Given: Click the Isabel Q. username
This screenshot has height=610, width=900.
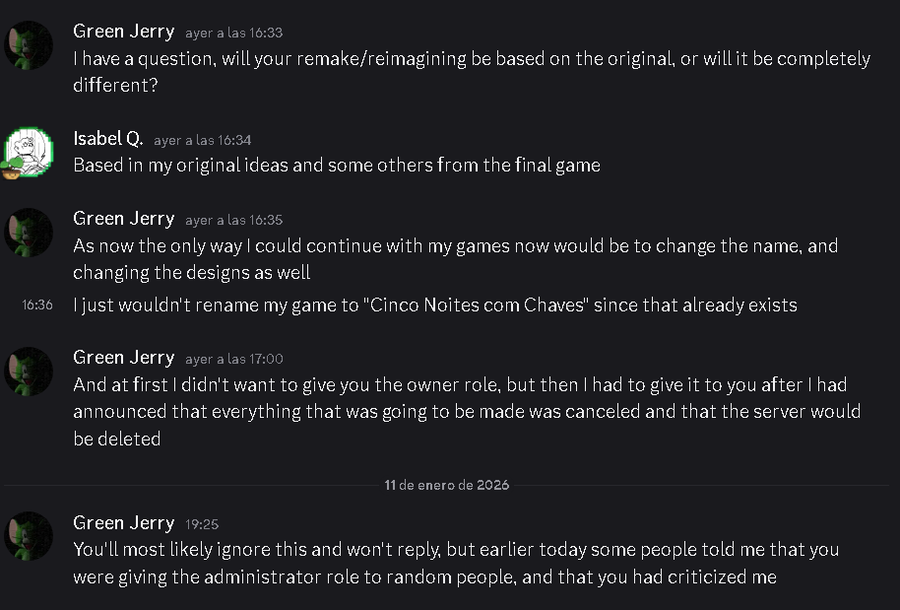Looking at the screenshot, I should tap(108, 139).
